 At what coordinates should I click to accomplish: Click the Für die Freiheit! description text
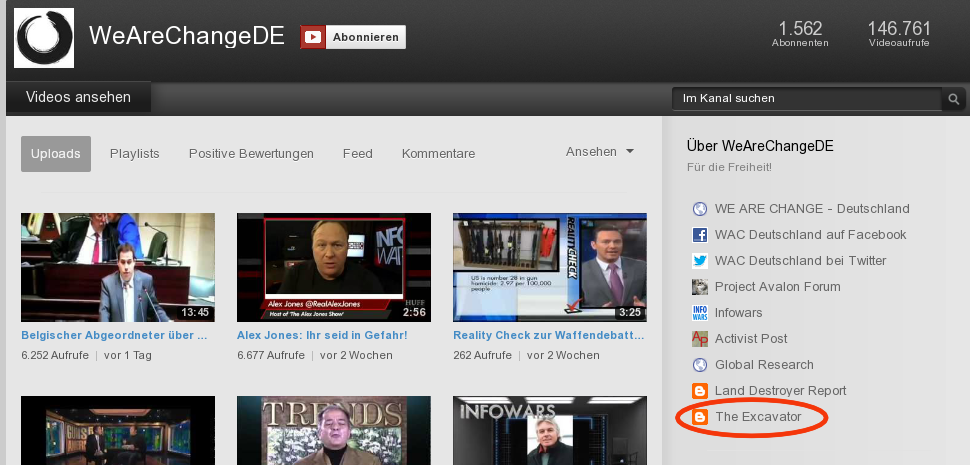pos(729,168)
